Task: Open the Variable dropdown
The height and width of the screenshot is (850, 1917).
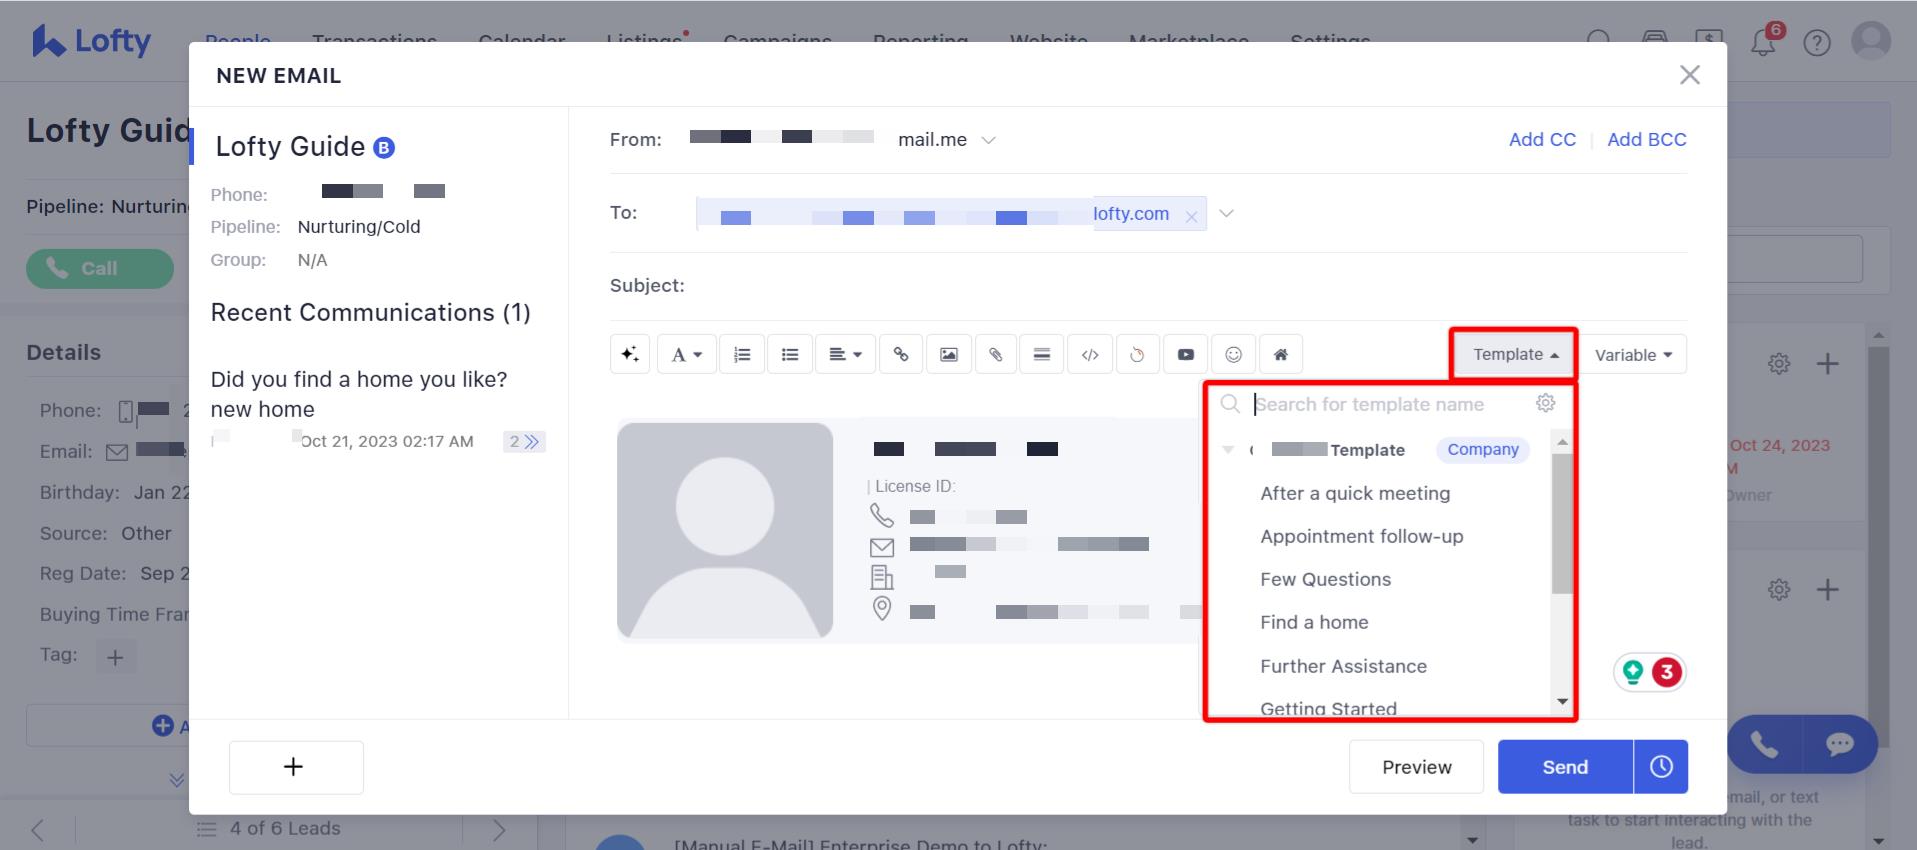Action: [x=1633, y=354]
